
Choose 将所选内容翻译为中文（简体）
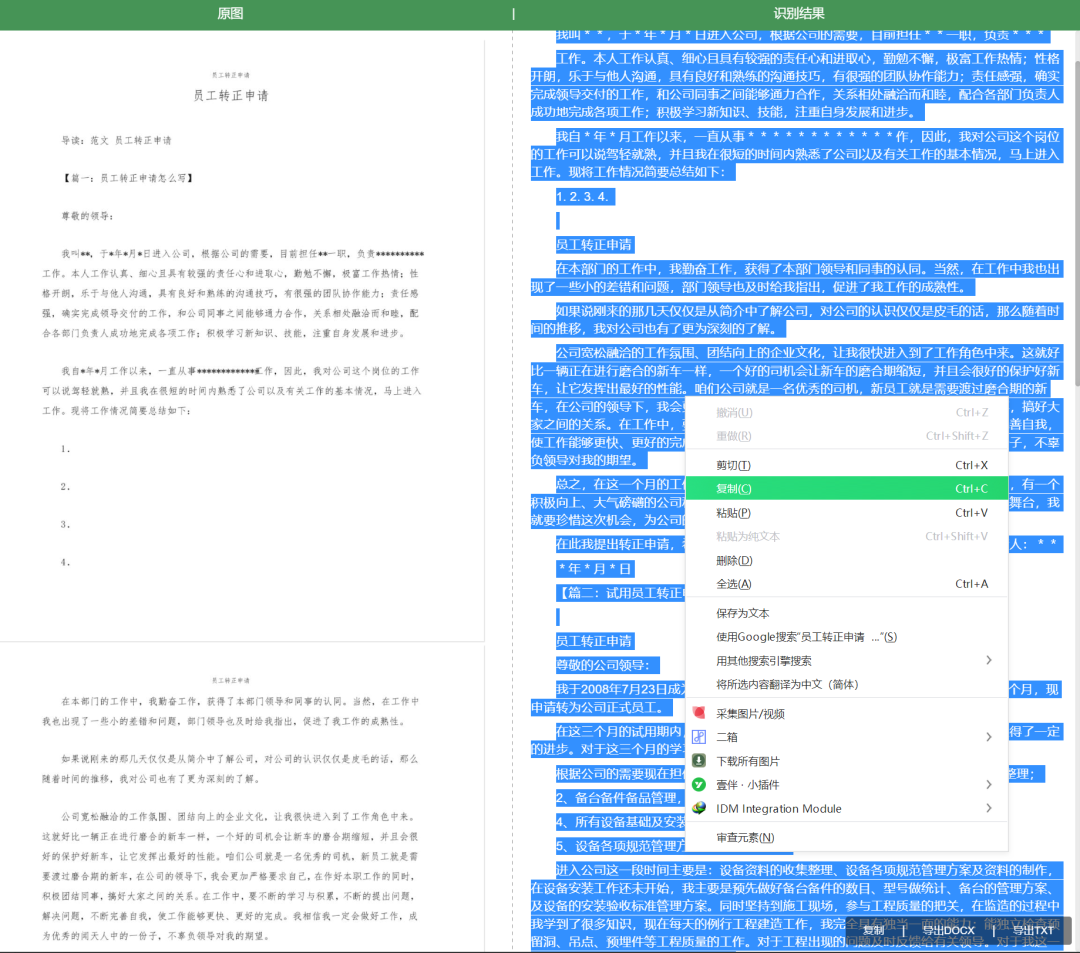(x=847, y=684)
